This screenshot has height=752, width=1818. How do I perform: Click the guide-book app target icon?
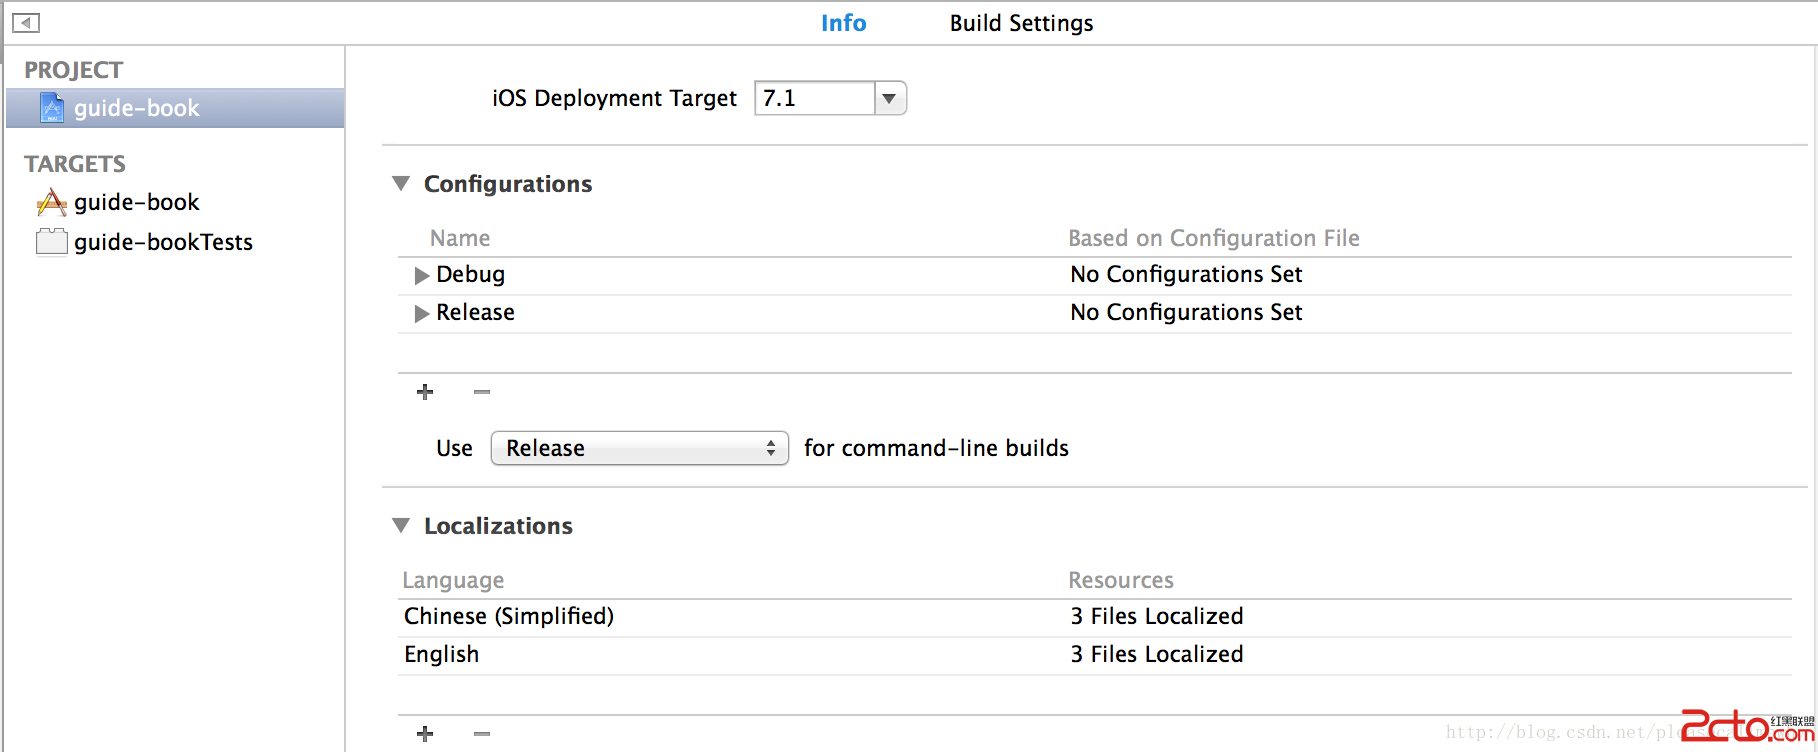[x=52, y=202]
